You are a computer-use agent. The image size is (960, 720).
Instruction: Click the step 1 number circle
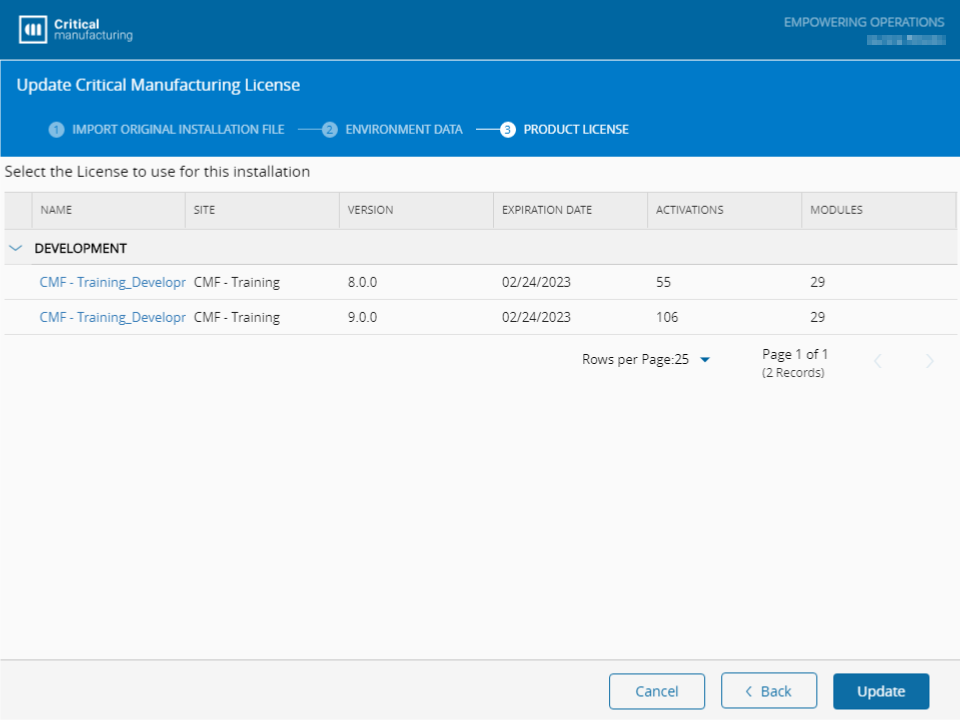57,130
